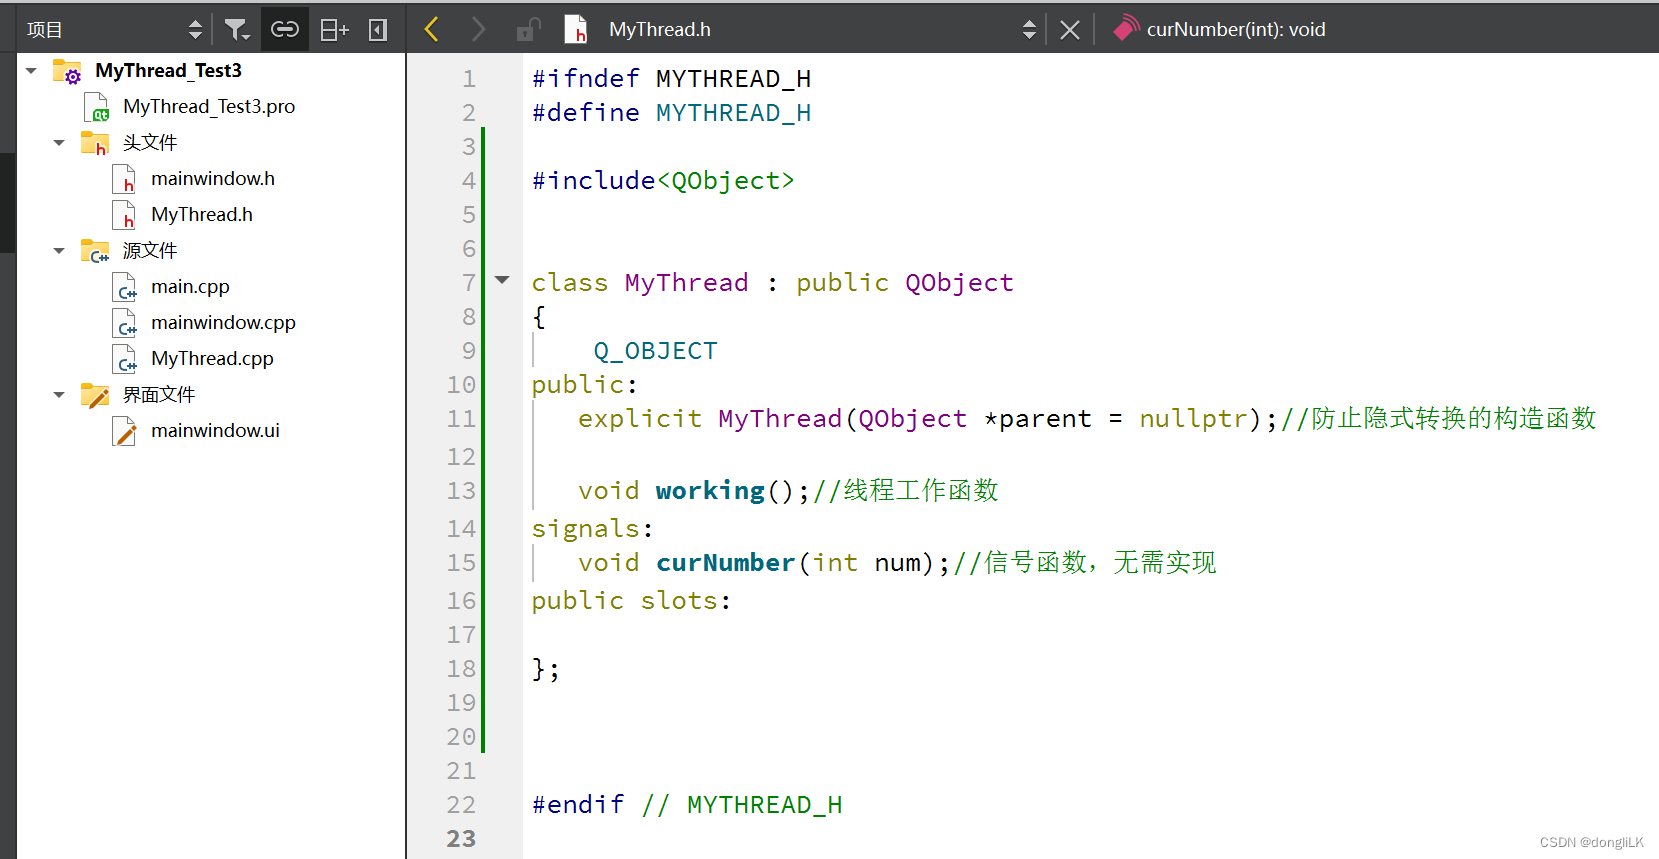Click the main.cpp file icon
The width and height of the screenshot is (1659, 859).
point(124,287)
